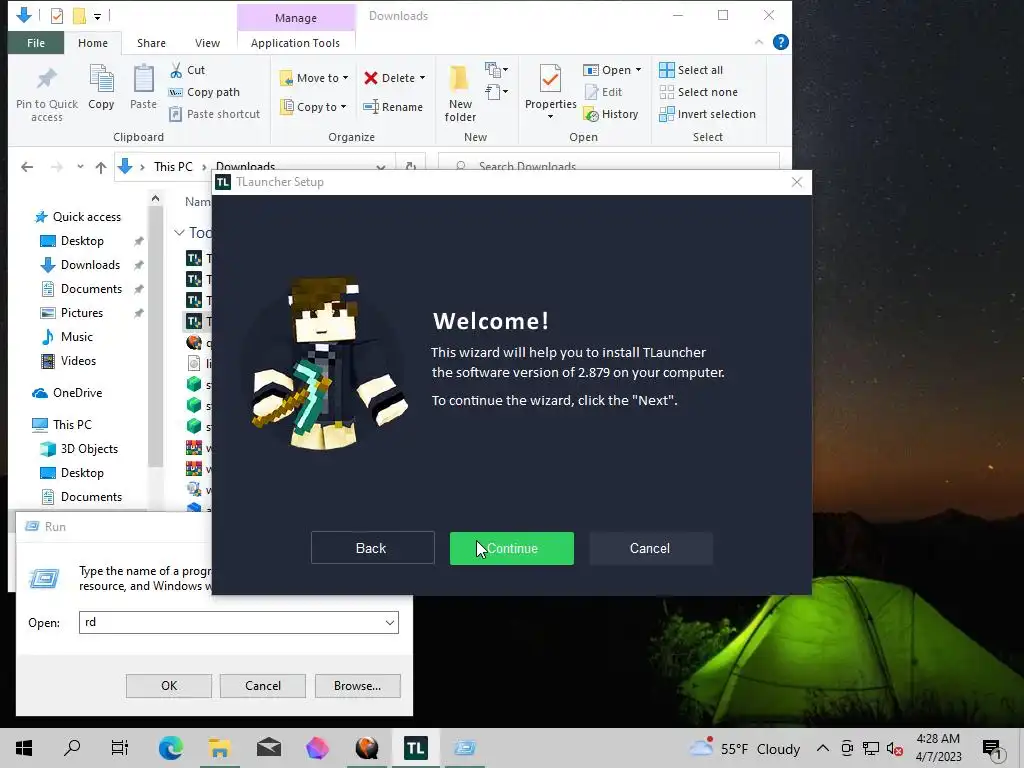Go up one folder level arrow
This screenshot has height=768, width=1024.
[101, 167]
